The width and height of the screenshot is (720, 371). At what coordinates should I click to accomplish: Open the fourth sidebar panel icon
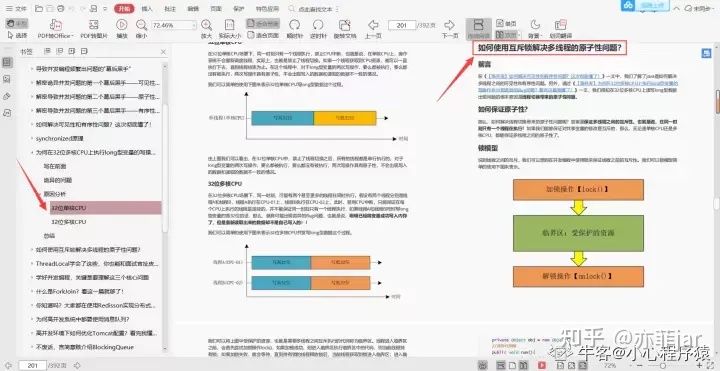pyautogui.click(x=7, y=112)
